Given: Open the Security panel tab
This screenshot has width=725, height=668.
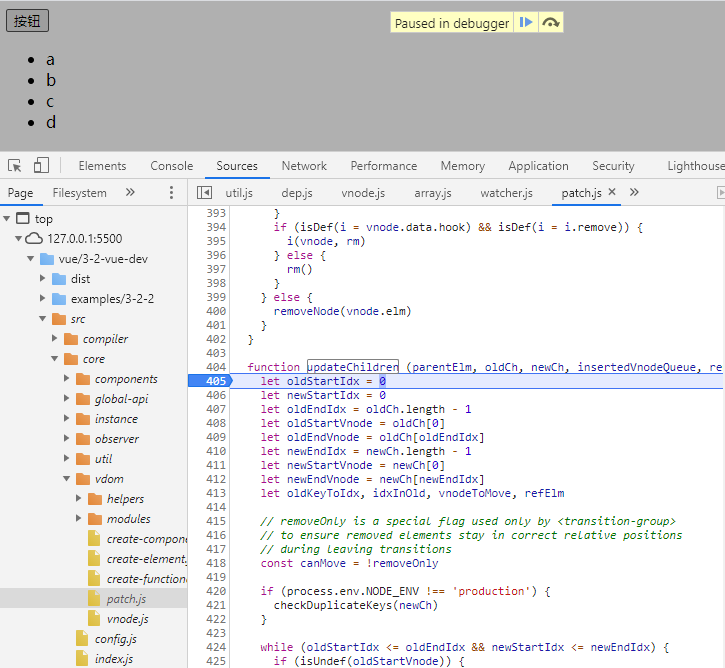Looking at the screenshot, I should pyautogui.click(x=614, y=166).
